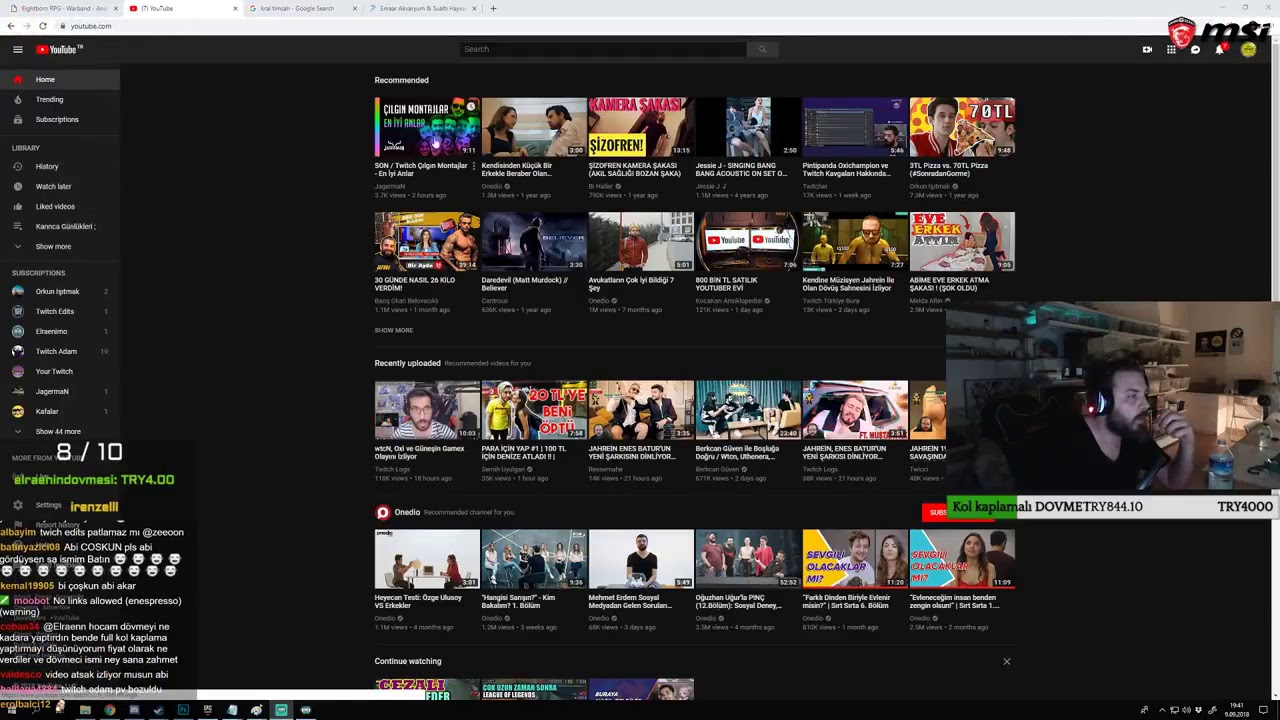The image size is (1280, 720).
Task: Click the Trending flame icon
Action: tap(17, 99)
